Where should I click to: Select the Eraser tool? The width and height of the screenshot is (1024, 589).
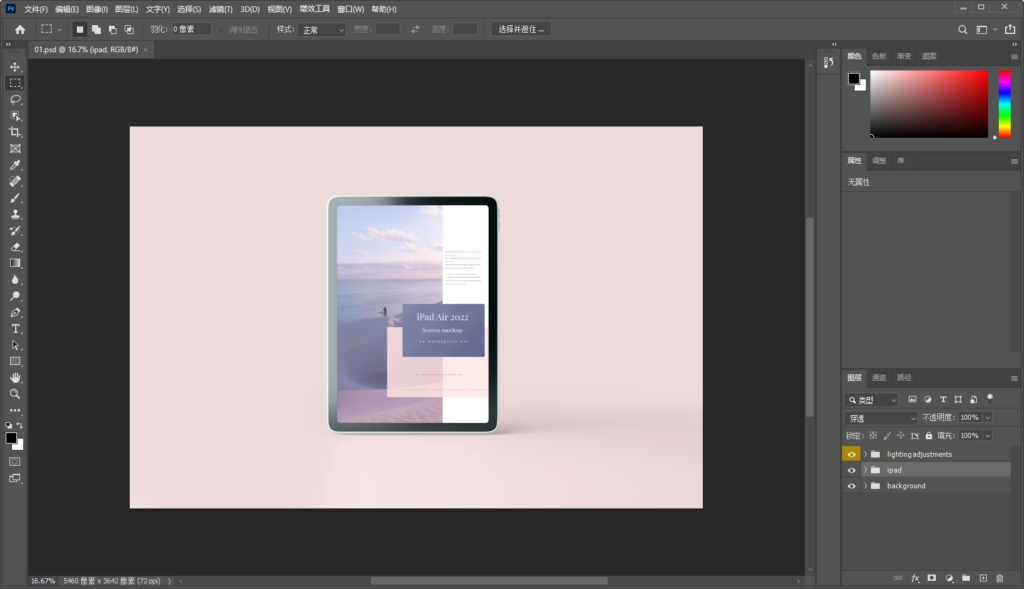15,246
